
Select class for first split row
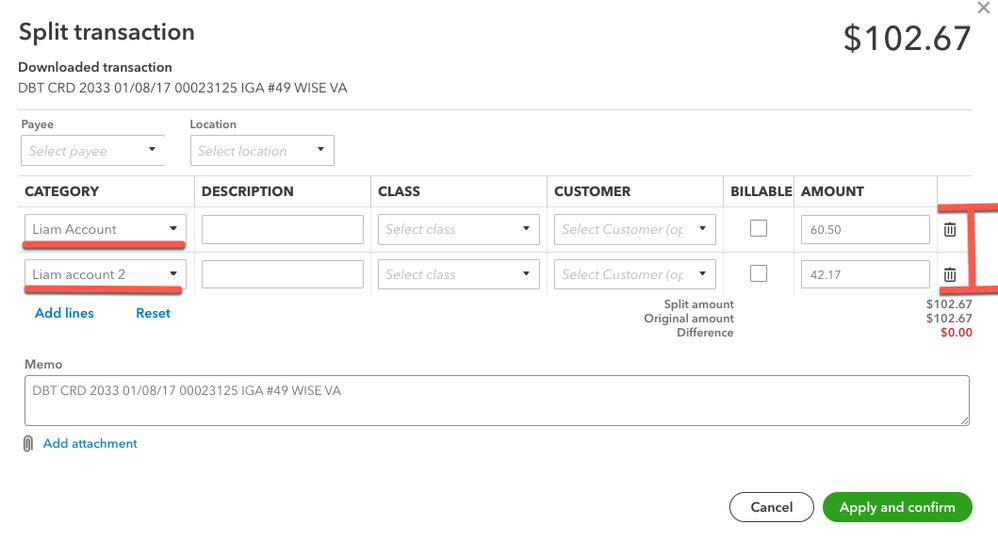[x=459, y=229]
